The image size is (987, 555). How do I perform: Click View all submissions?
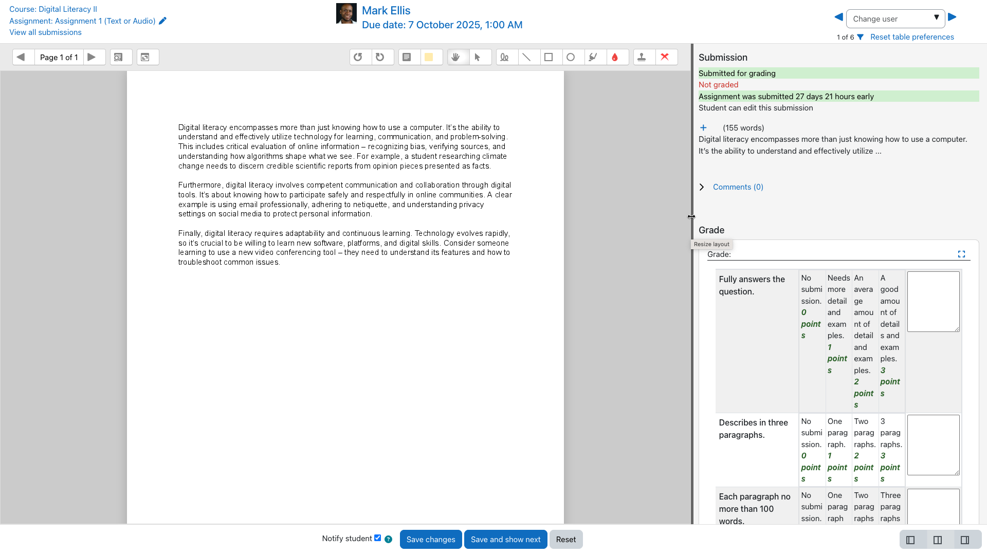(45, 32)
